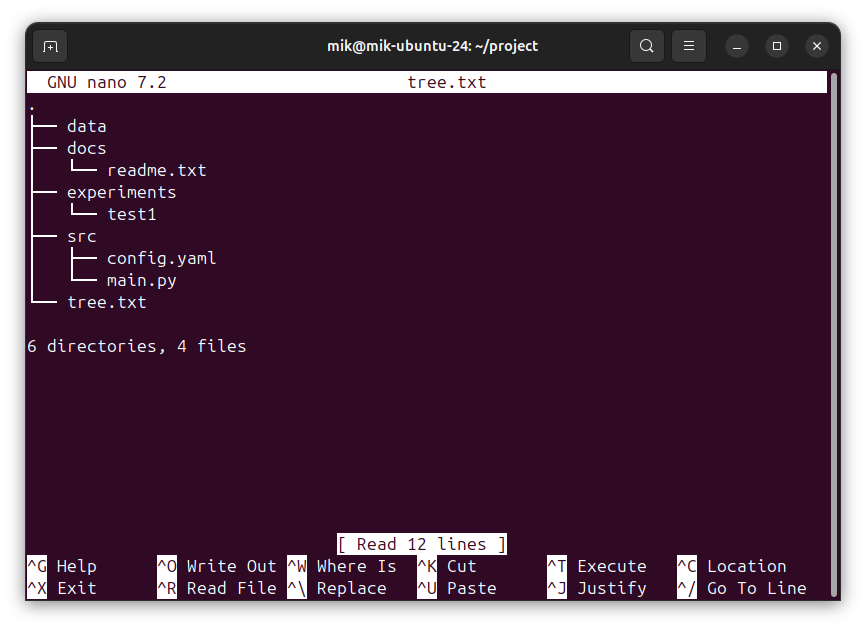The height and width of the screenshot is (629, 866).
Task: Click the terminal vertical scrollbar
Action: [834, 300]
